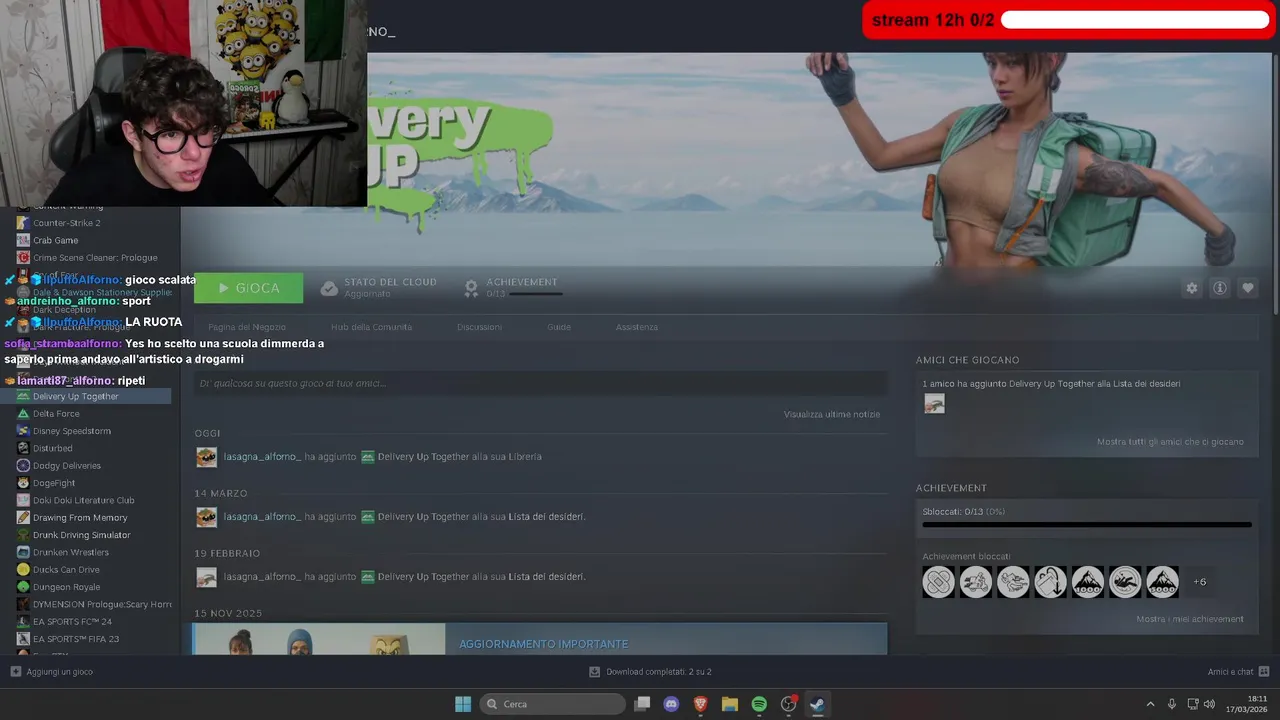Screen dimensions: 1280x720
Task: Open first locked achievement icon
Action: click(x=938, y=581)
